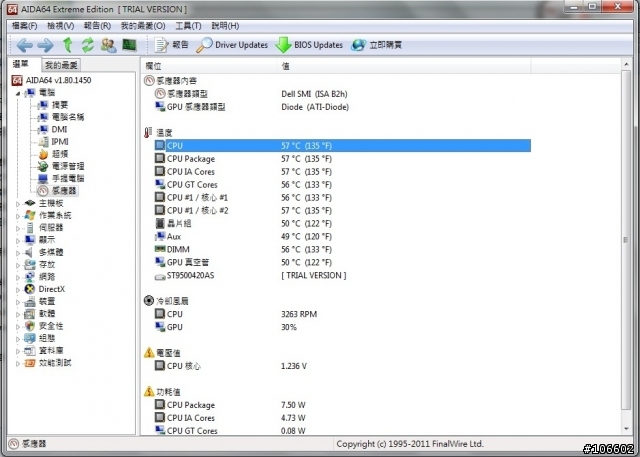Expand 伺服器 tree node
640x457 pixels.
(x=18, y=228)
